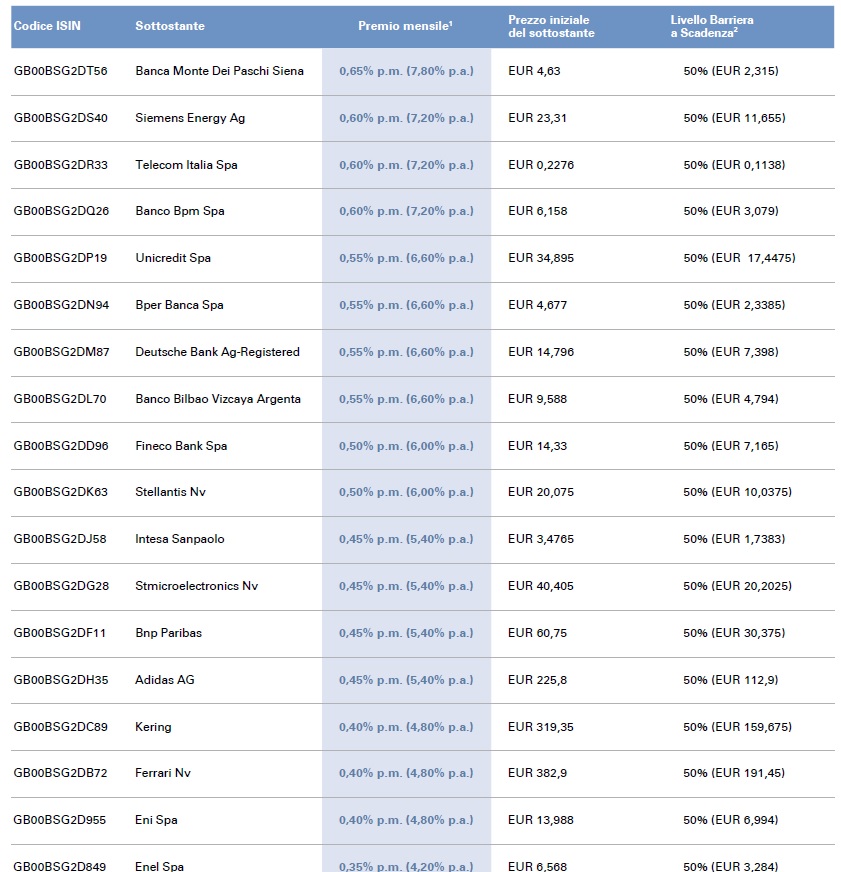Click barrier 50% (EUR 2,315)

click(x=731, y=71)
